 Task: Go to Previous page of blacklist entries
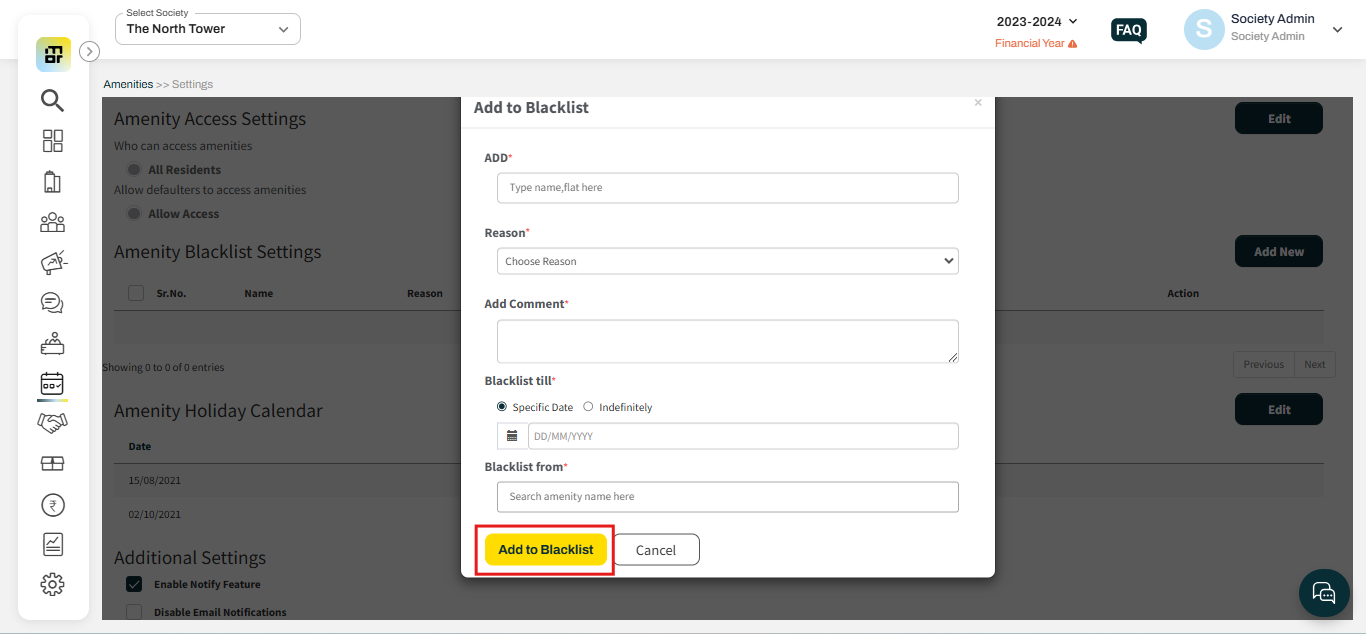1264,364
